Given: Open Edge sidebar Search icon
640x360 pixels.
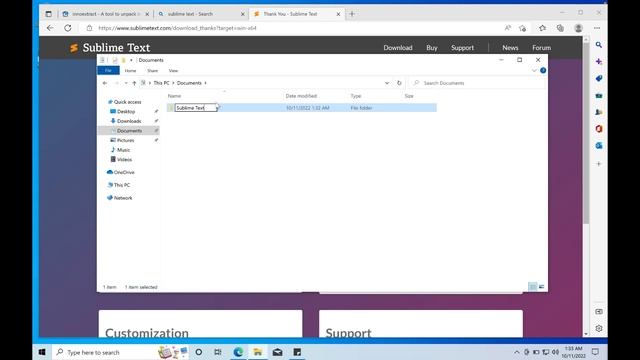Looking at the screenshot, I should pyautogui.click(x=598, y=44).
